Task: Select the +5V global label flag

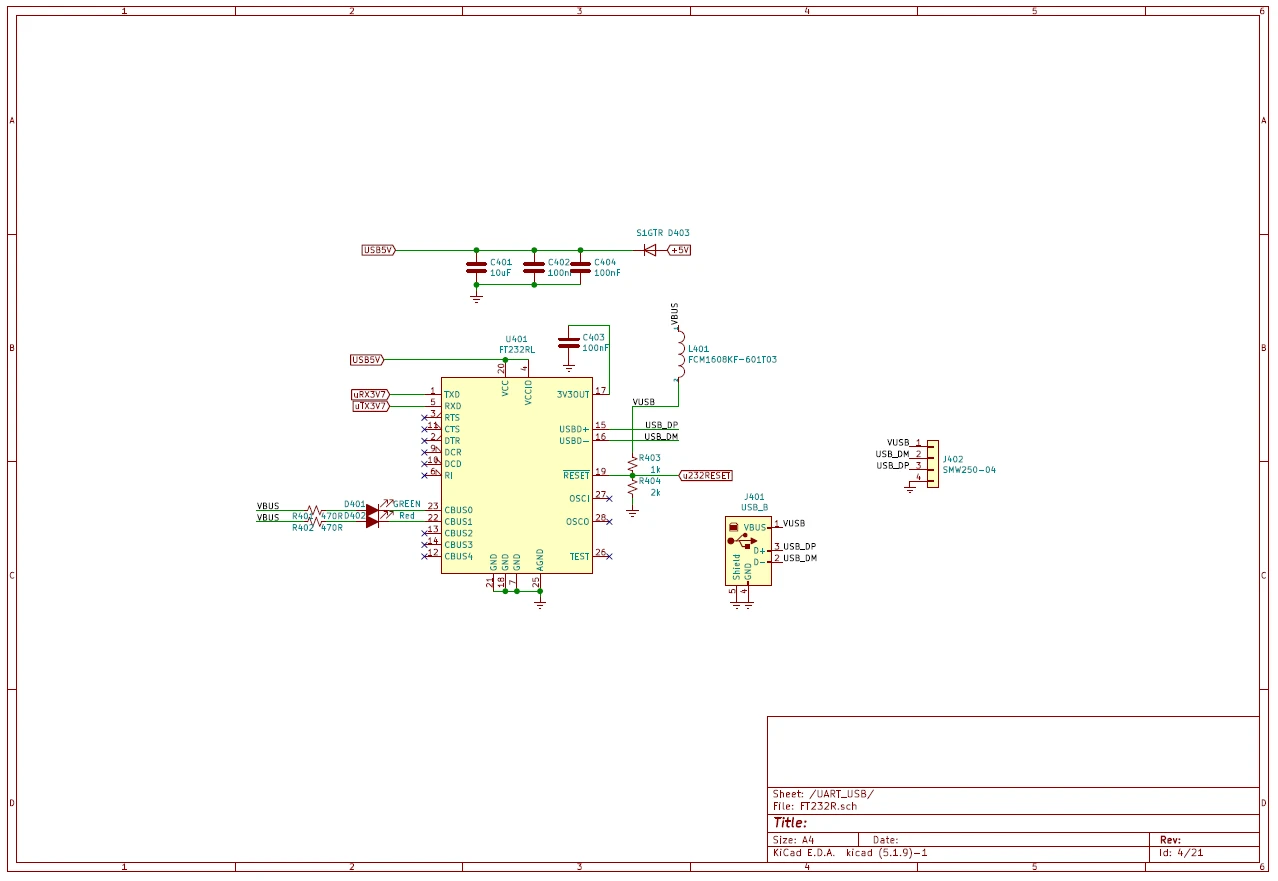Action: pos(679,250)
